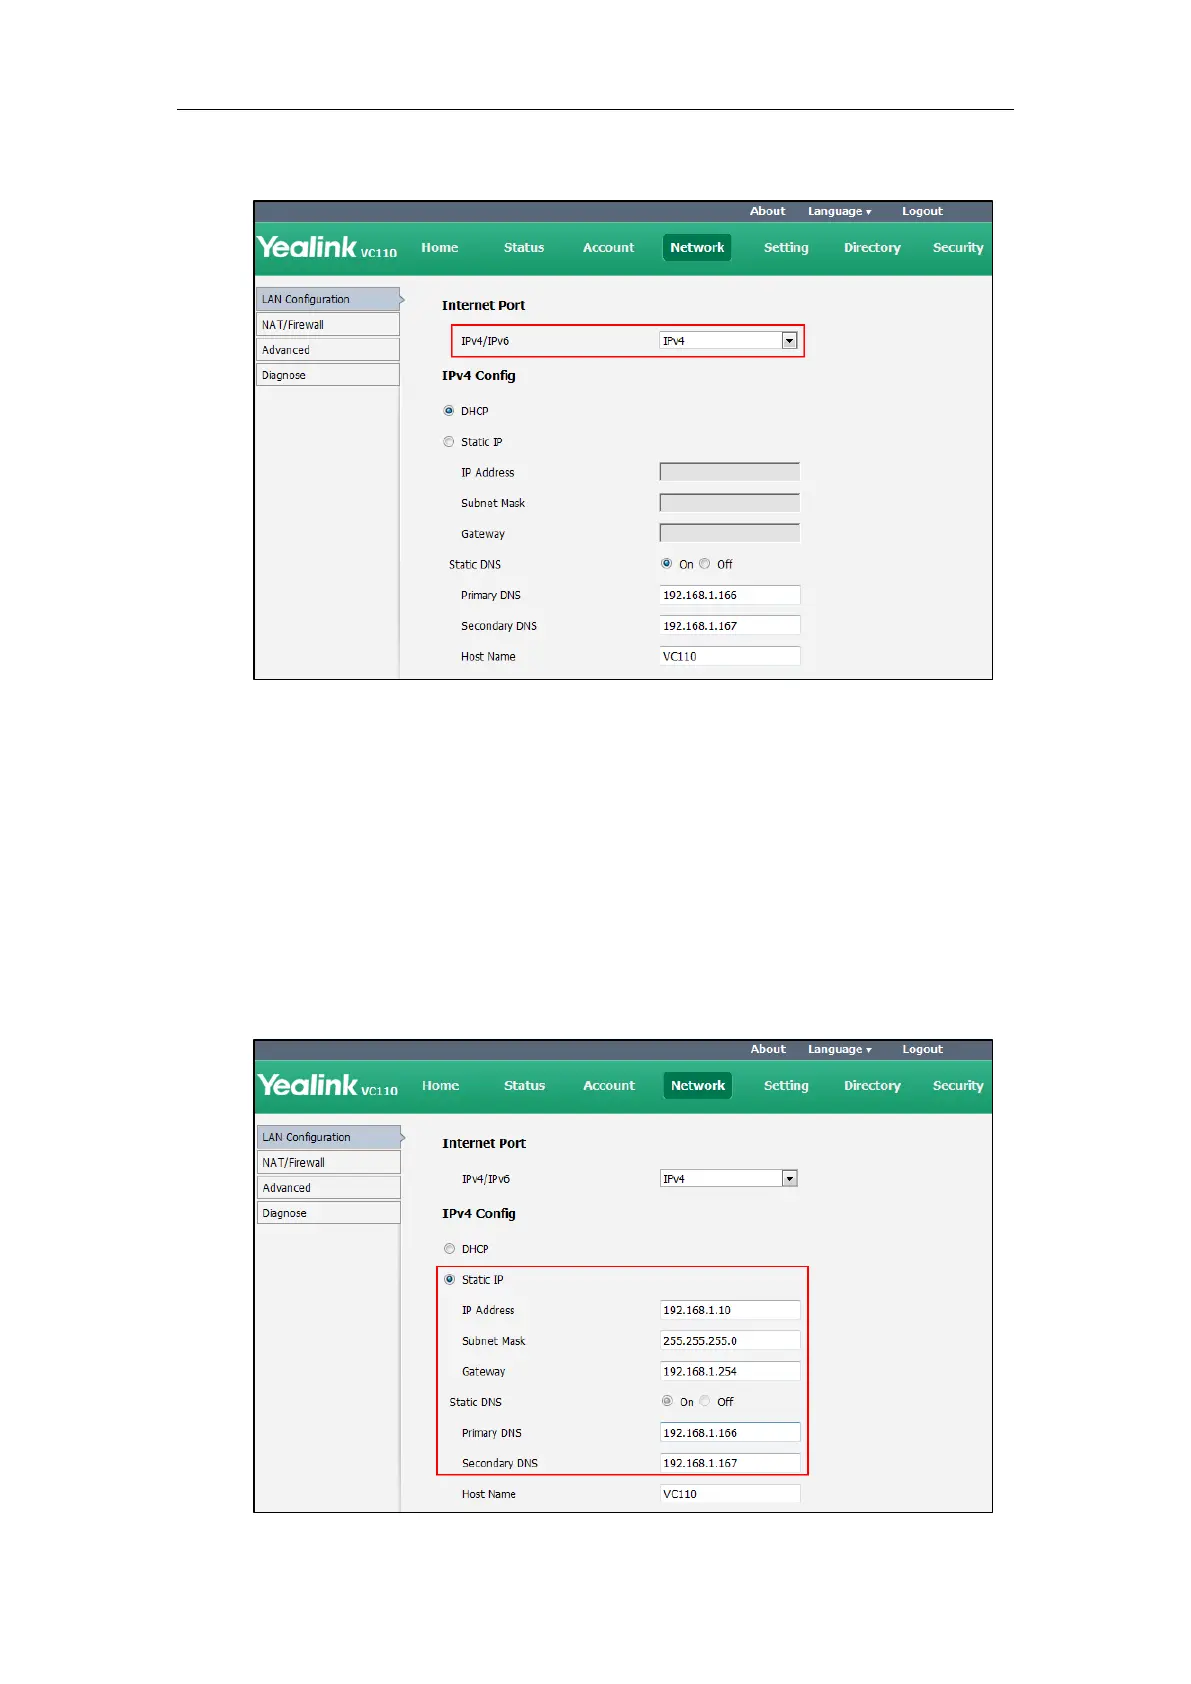Screen dimensions: 1191x1684
Task: Open Setting tab in top screenshot
Action: click(786, 248)
